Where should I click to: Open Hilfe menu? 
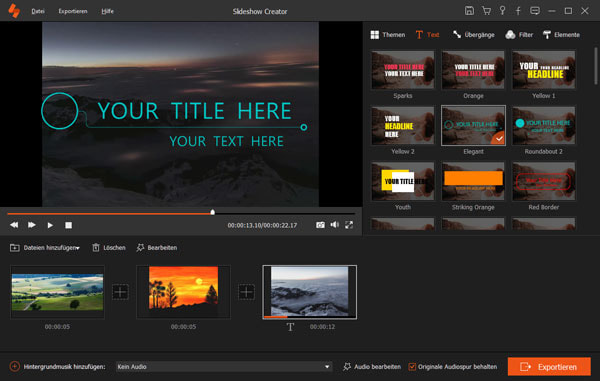108,11
